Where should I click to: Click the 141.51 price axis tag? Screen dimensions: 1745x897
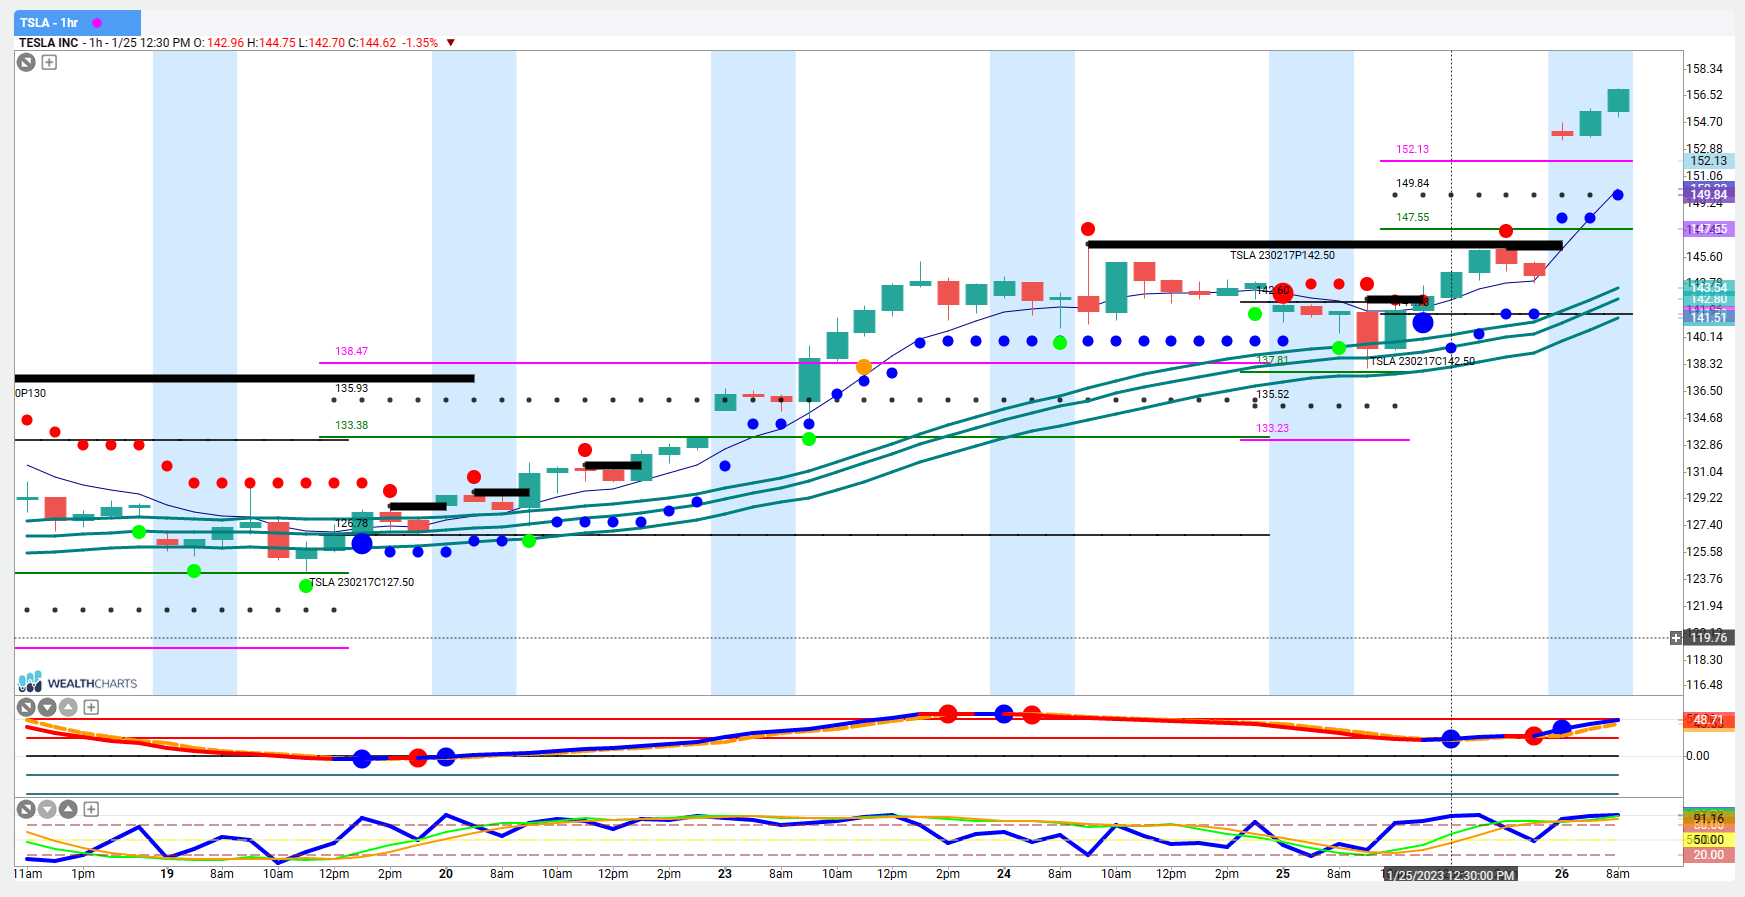[x=1709, y=318]
